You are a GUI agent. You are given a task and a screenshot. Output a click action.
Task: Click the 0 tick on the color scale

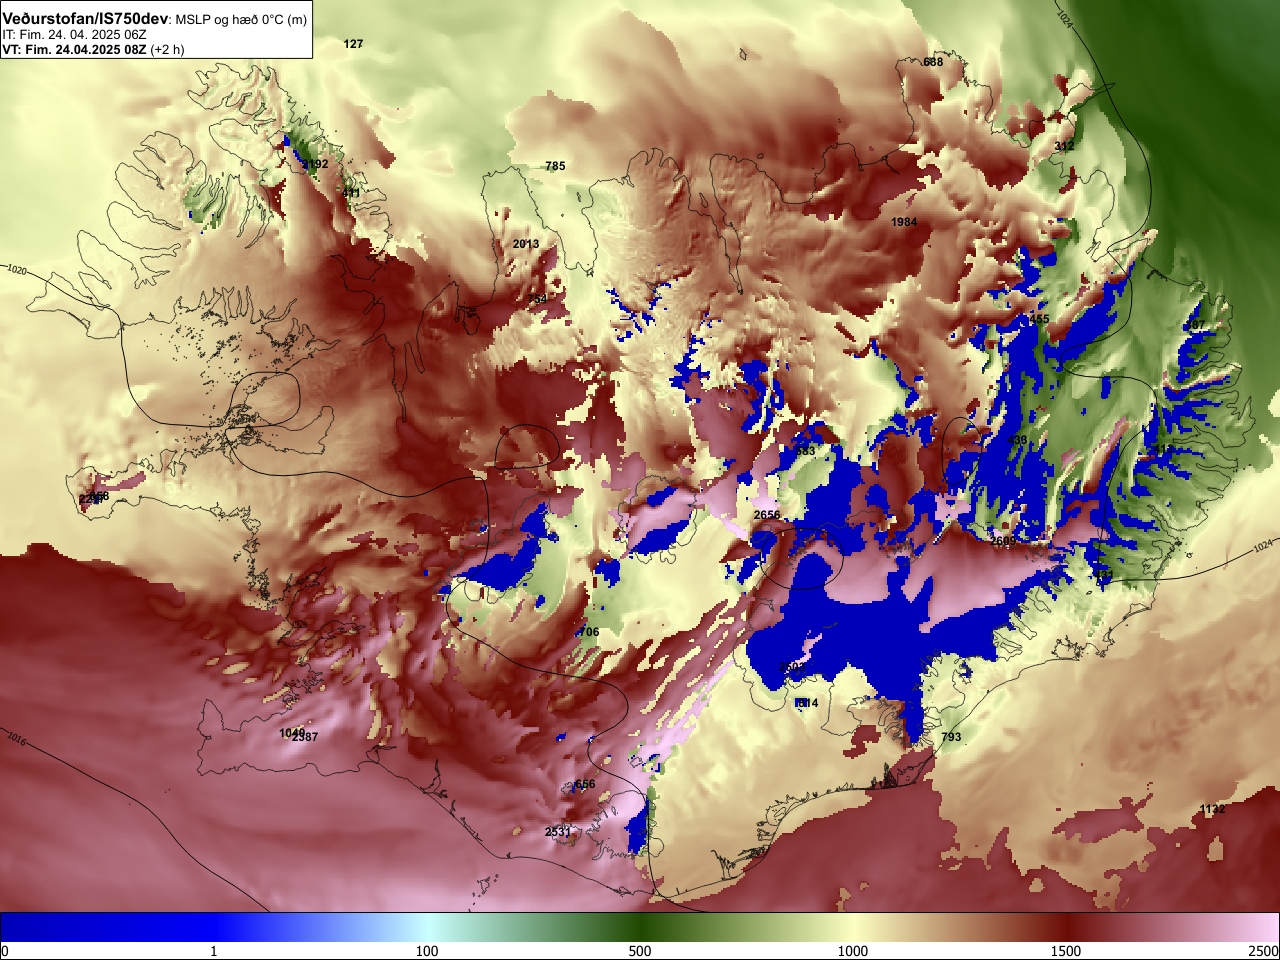(5, 951)
